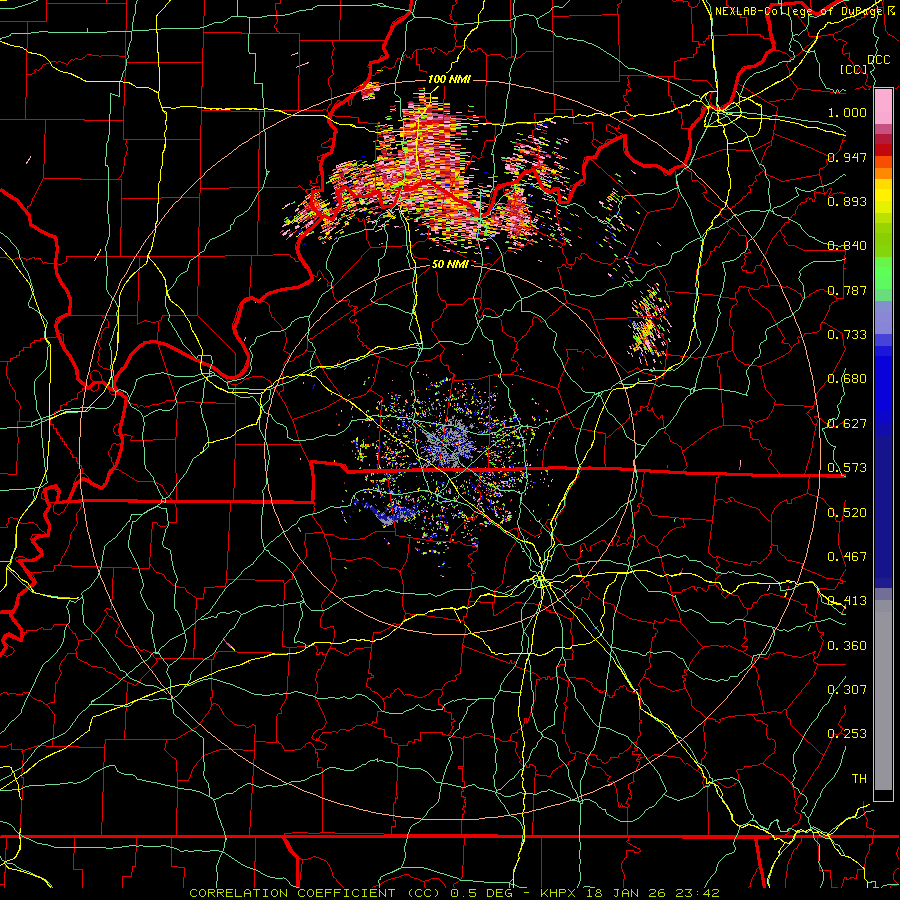Click the 1.000 color scale value
The image size is (900, 900).
(847, 112)
